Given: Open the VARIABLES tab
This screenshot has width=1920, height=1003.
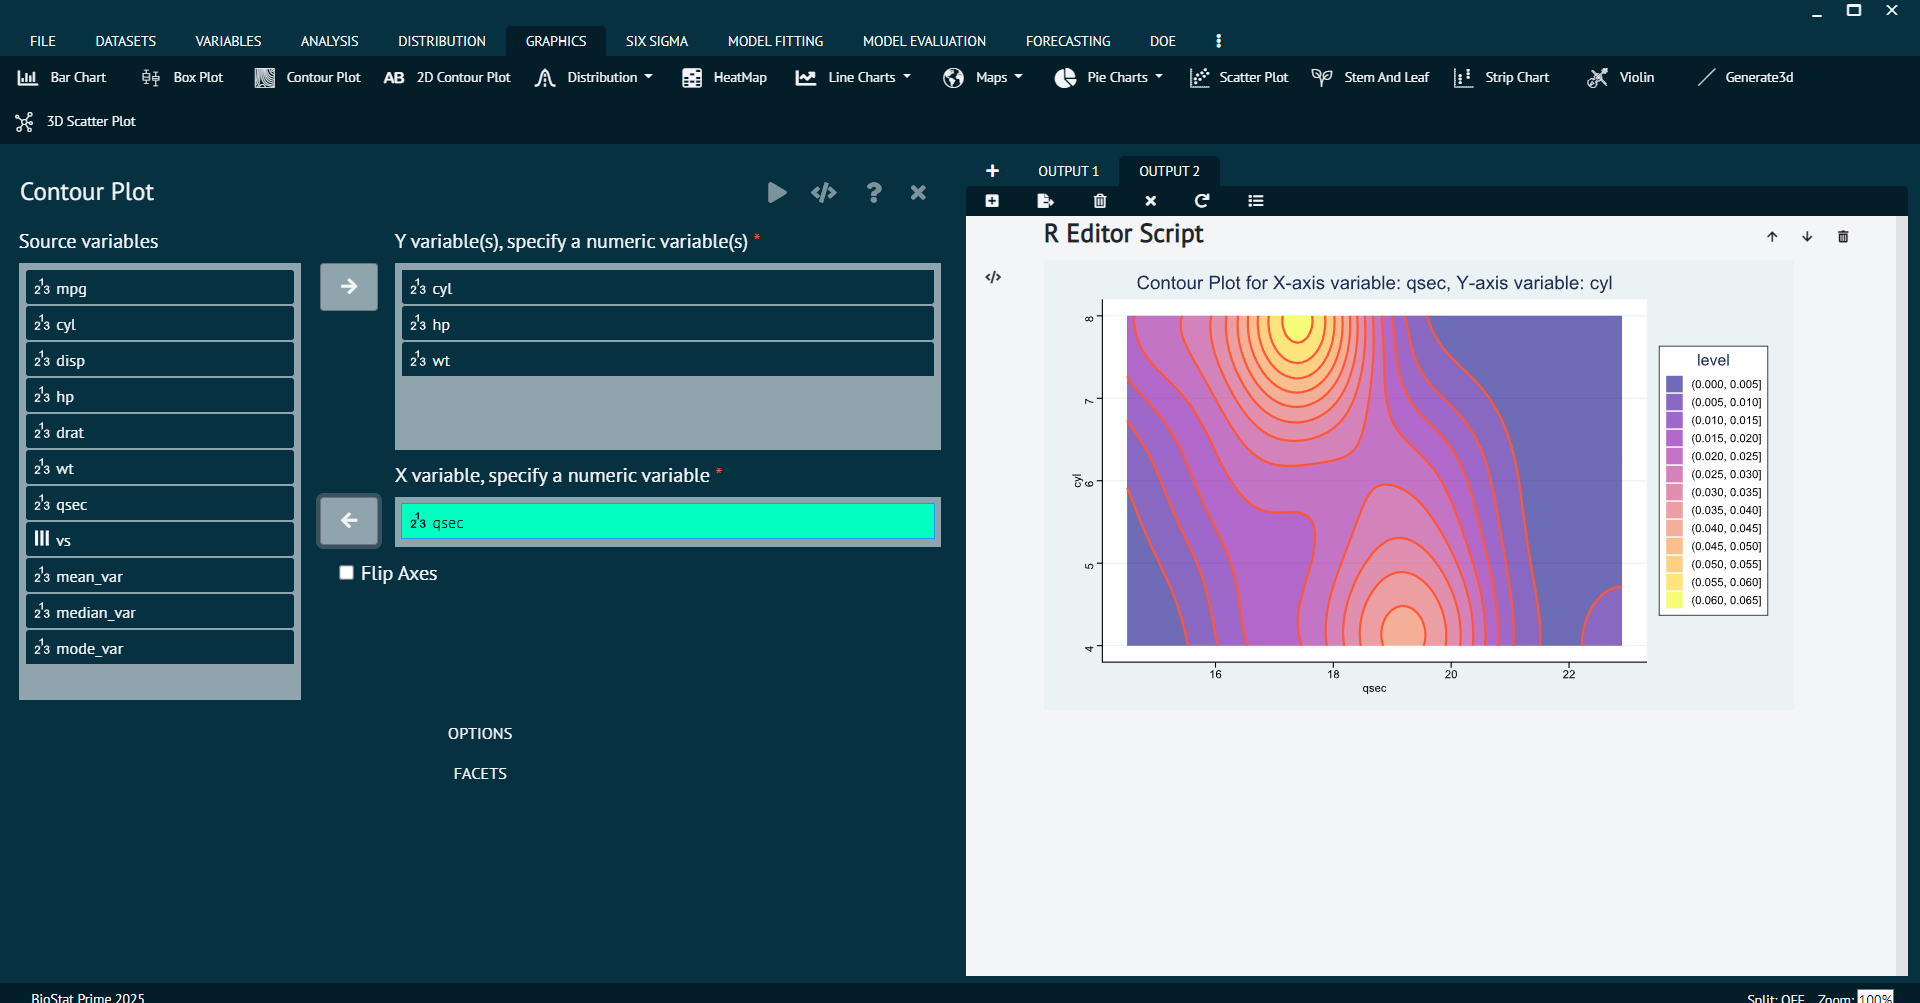Looking at the screenshot, I should (x=228, y=41).
